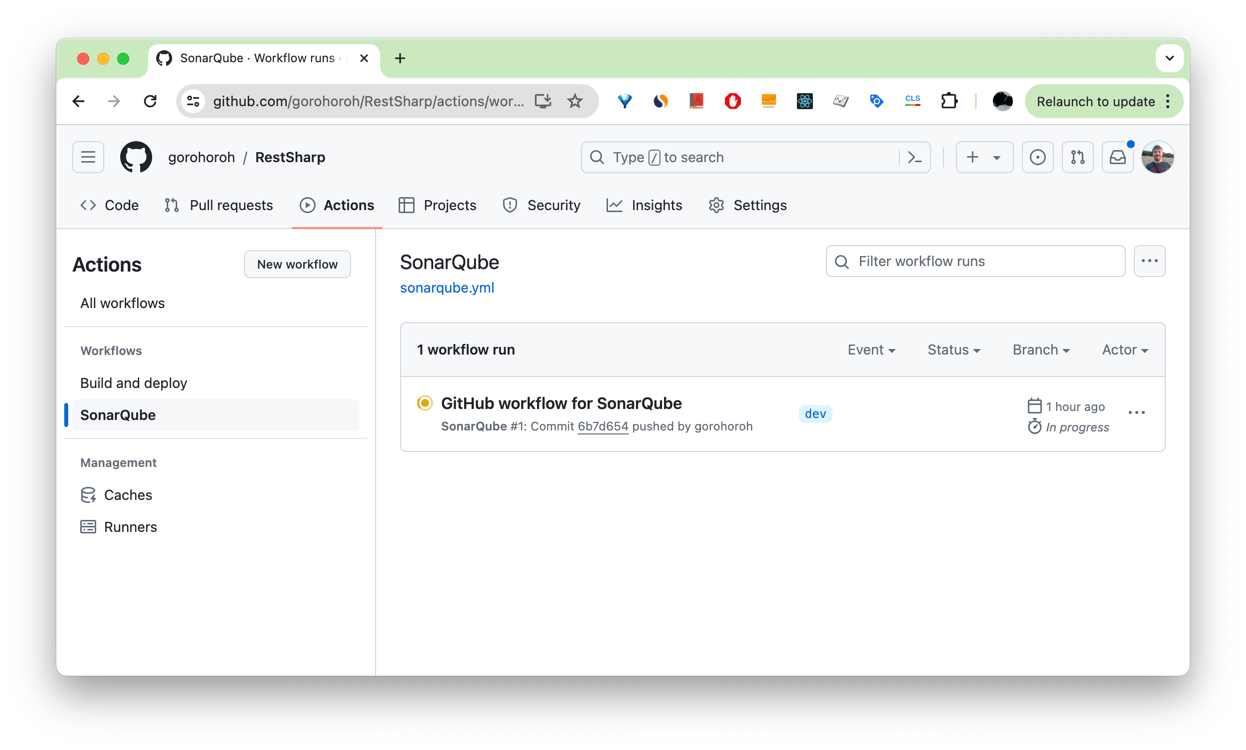
Task: Click the New workflow button
Action: (x=297, y=264)
